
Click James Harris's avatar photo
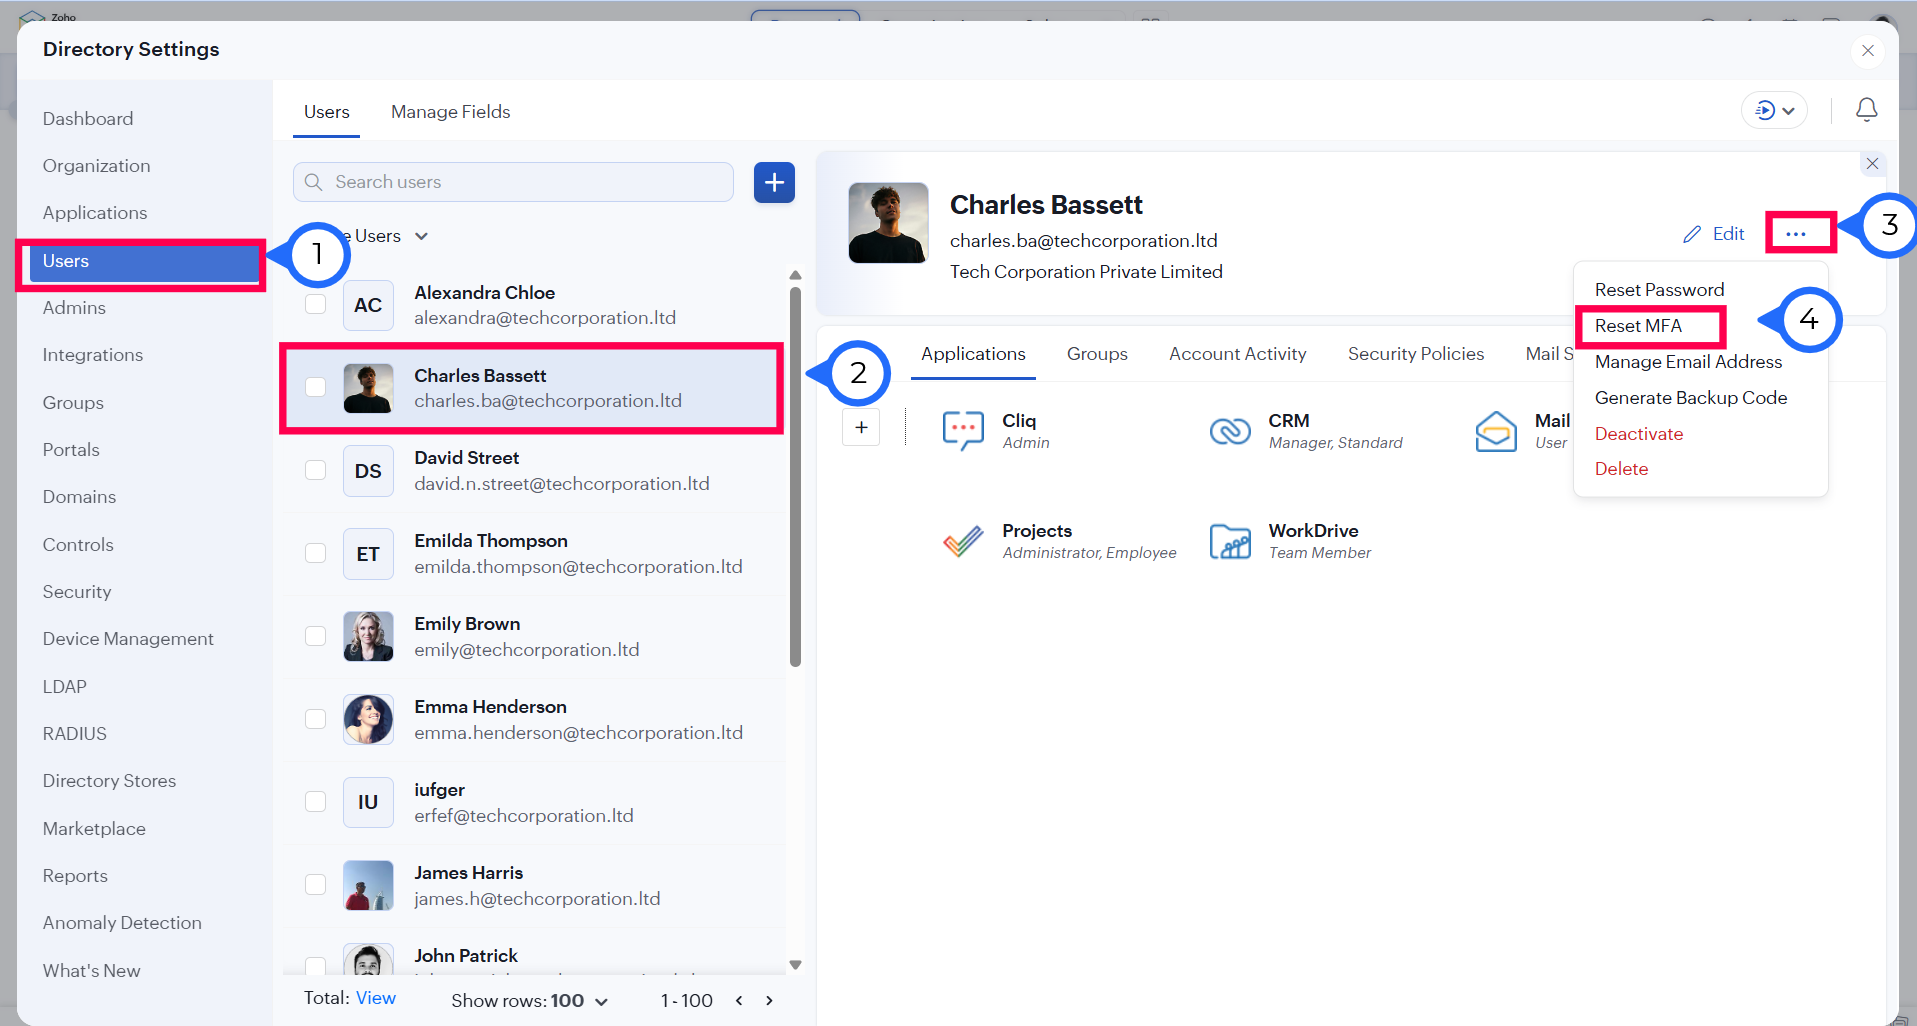click(368, 885)
